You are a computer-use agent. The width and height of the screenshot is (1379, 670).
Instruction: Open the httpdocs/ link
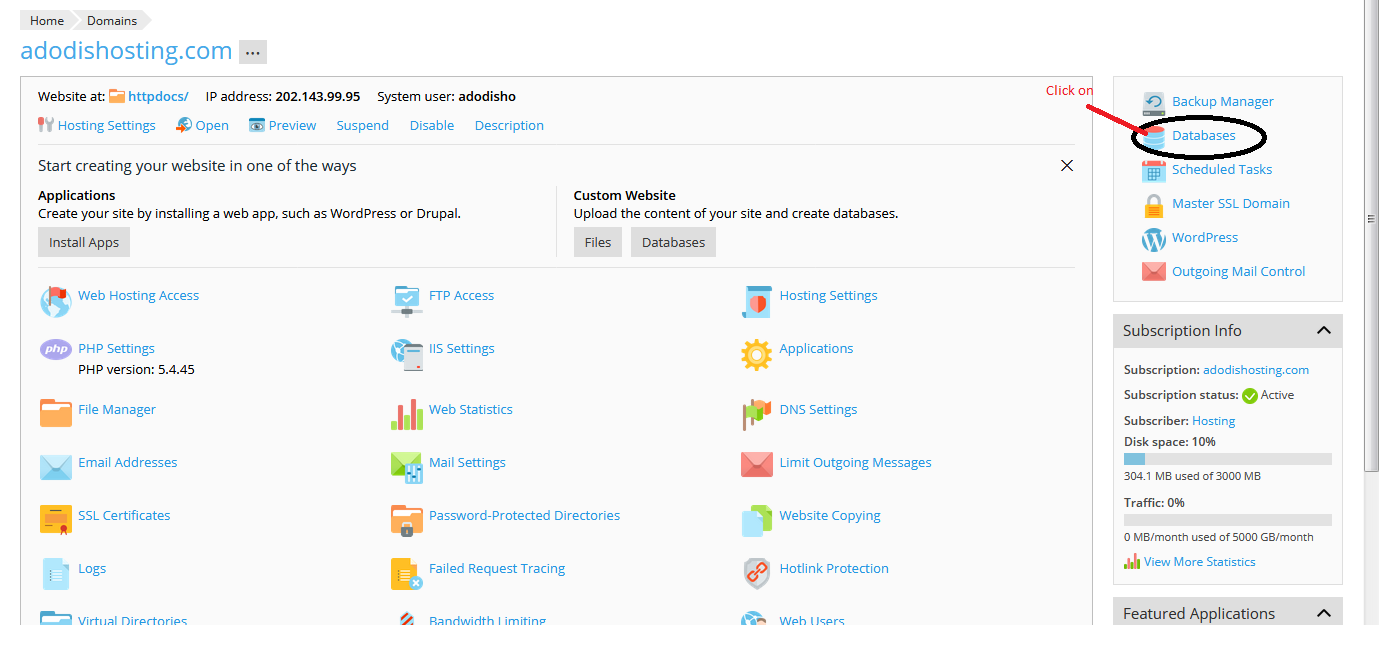click(x=158, y=97)
